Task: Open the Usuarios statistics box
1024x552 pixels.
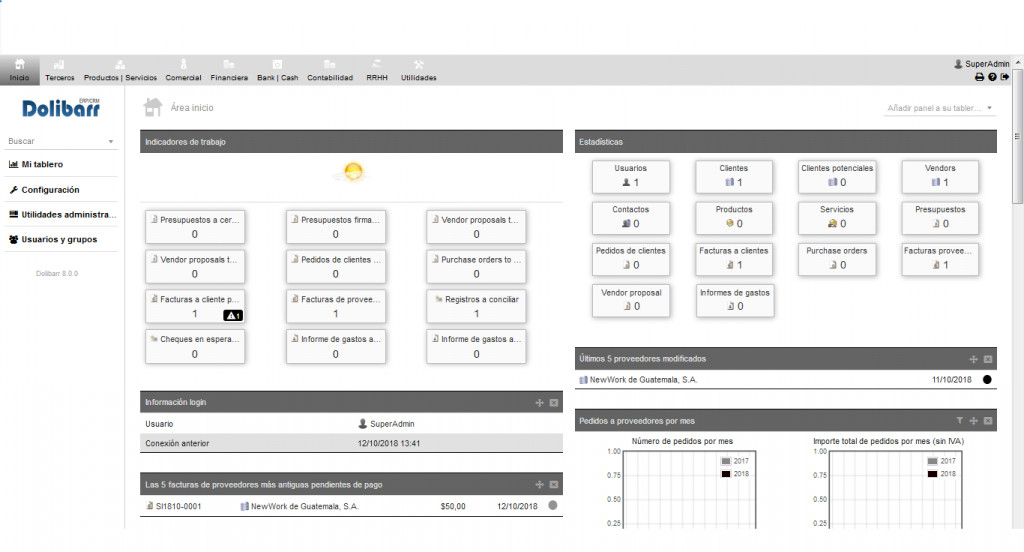Action: (x=631, y=176)
